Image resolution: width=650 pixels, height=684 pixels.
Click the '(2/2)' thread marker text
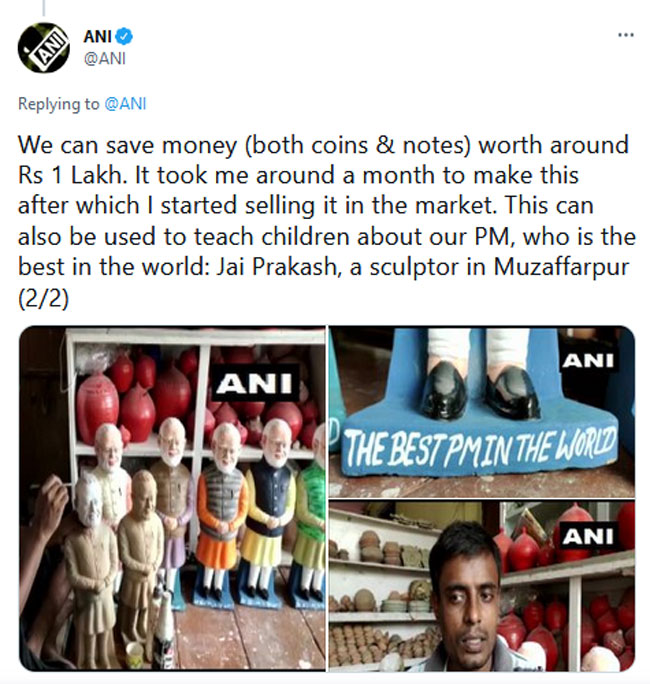pyautogui.click(x=43, y=299)
